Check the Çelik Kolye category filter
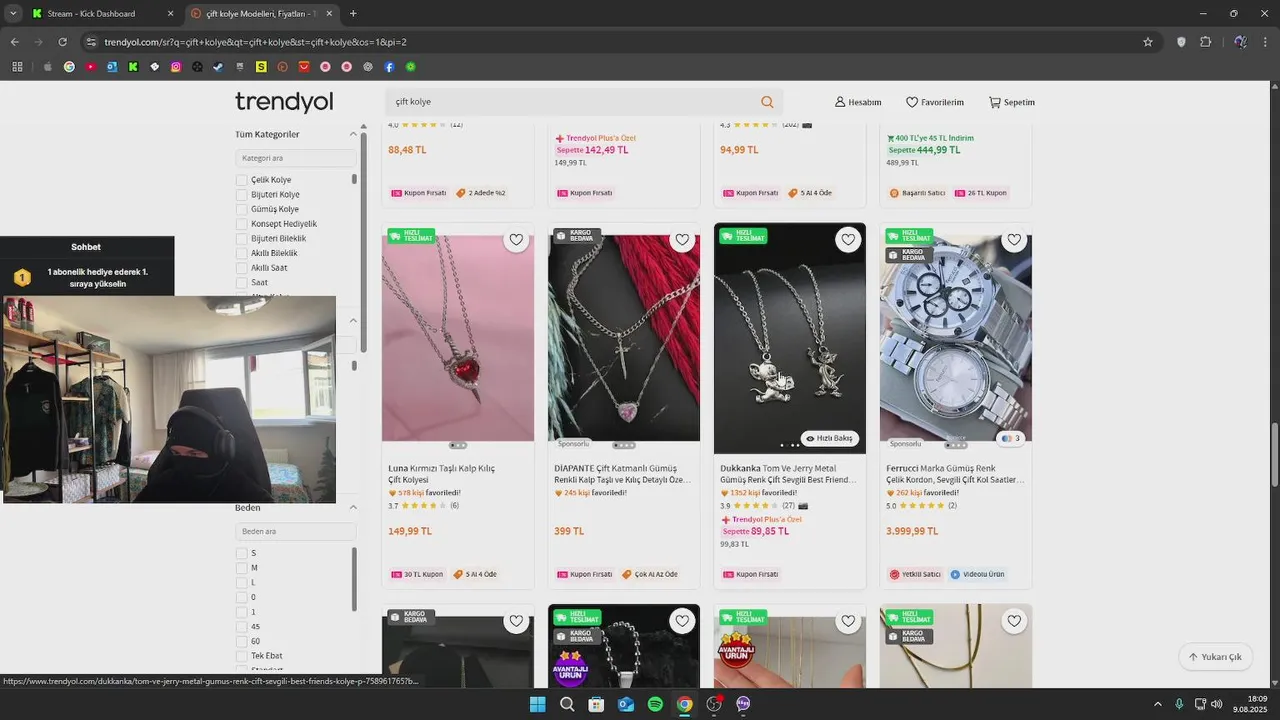 [241, 180]
